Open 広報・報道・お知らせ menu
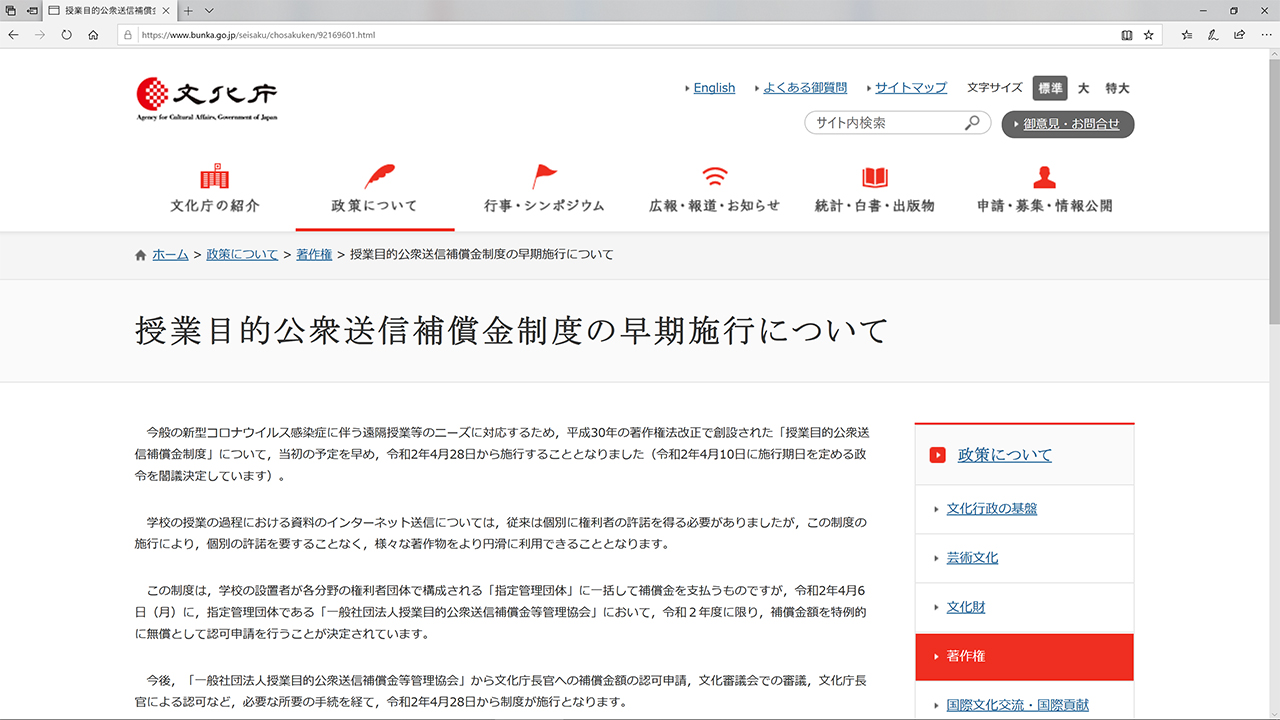The image size is (1280, 720). [x=714, y=190]
